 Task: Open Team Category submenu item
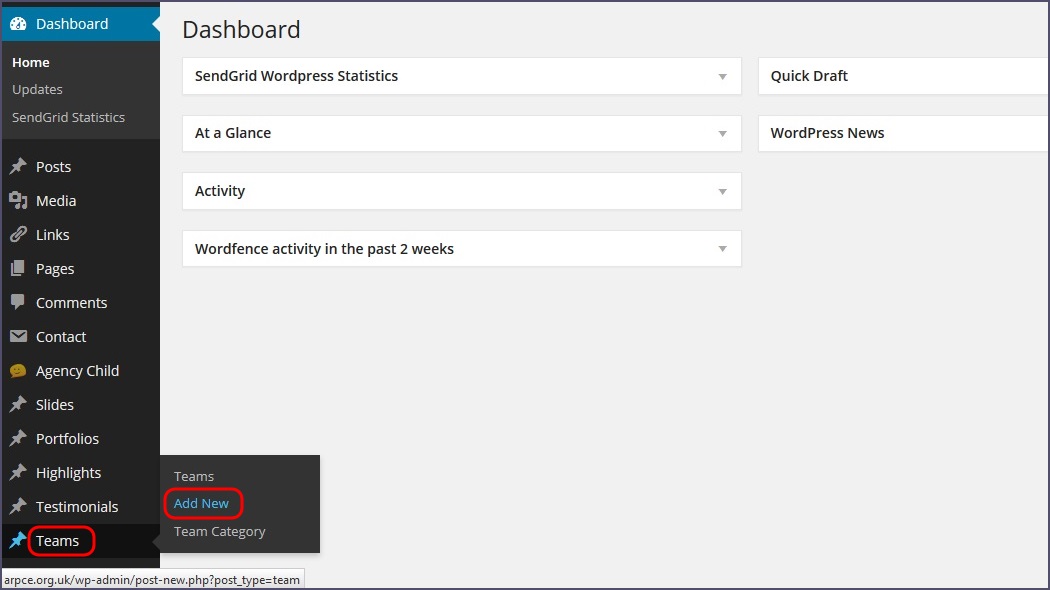point(219,532)
